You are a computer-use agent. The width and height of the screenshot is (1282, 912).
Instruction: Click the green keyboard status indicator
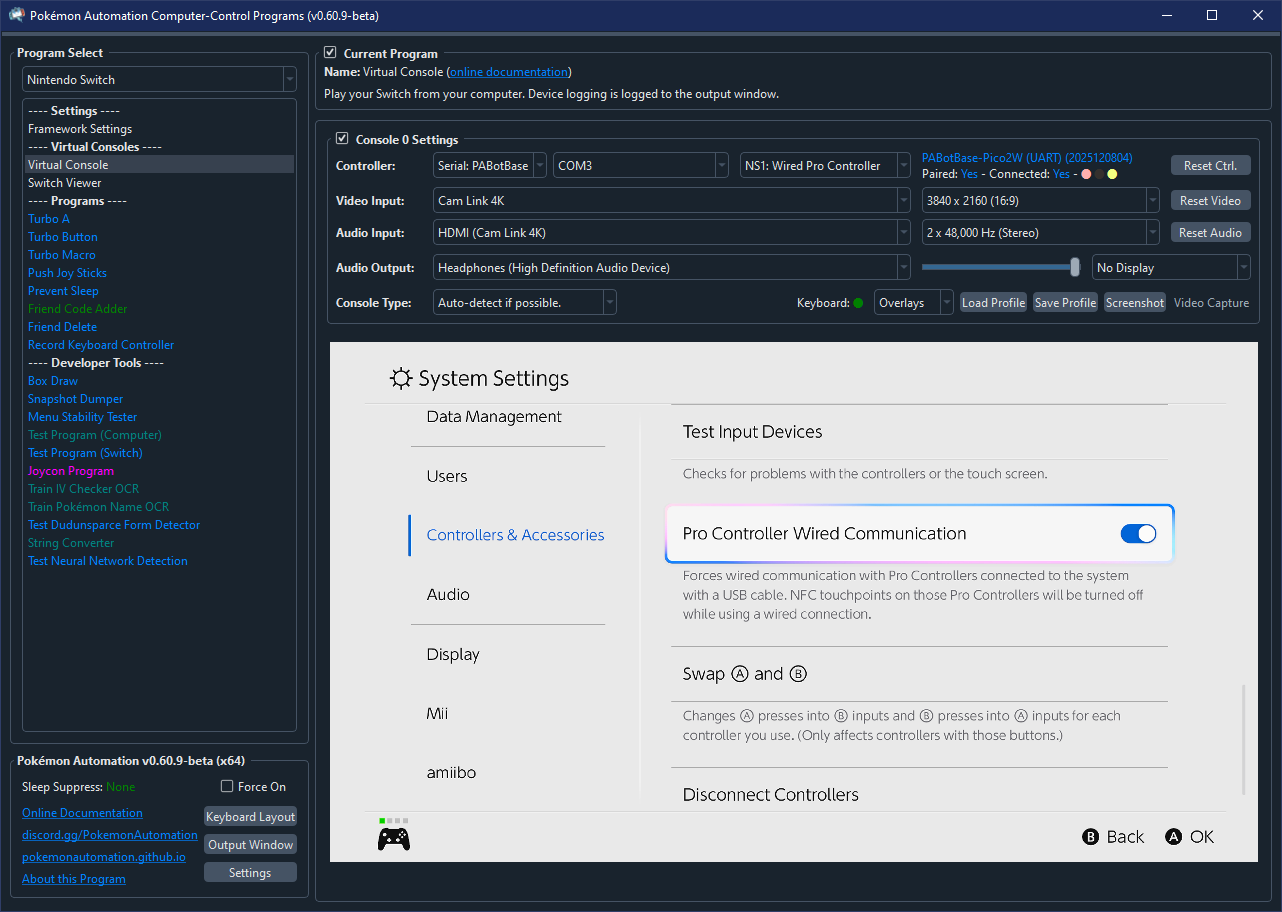[x=858, y=303]
